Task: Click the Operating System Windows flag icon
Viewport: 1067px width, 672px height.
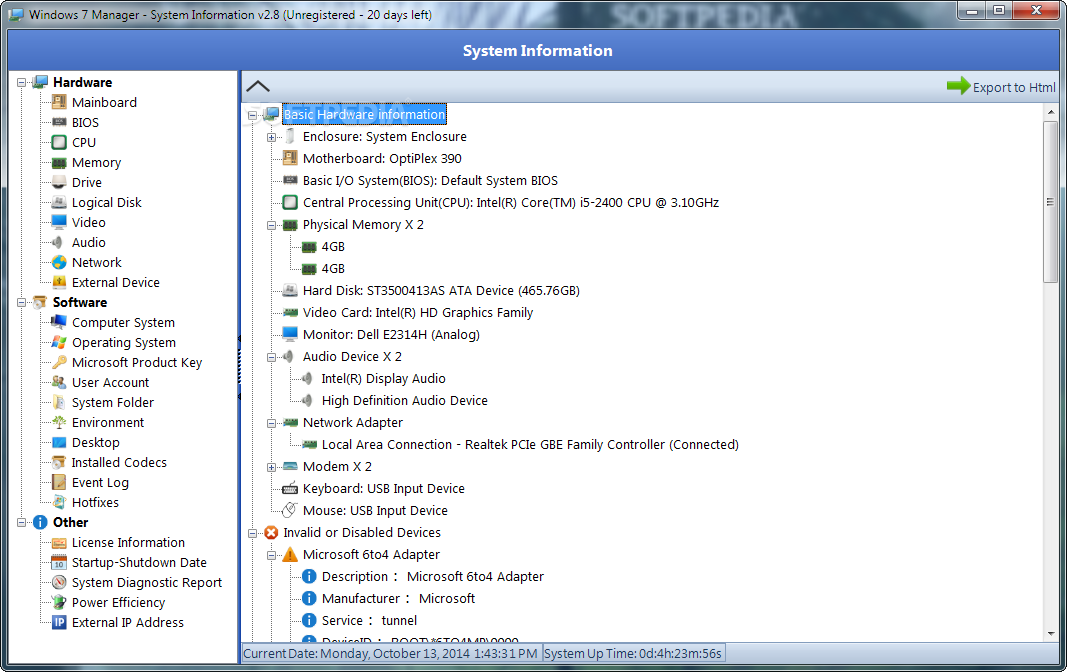Action: 59,342
